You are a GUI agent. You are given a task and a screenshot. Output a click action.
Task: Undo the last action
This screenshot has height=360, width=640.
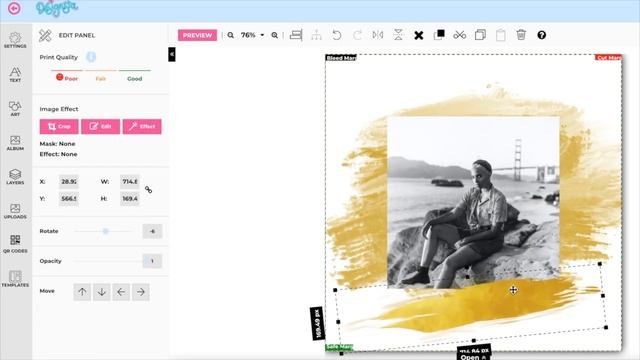(x=337, y=35)
